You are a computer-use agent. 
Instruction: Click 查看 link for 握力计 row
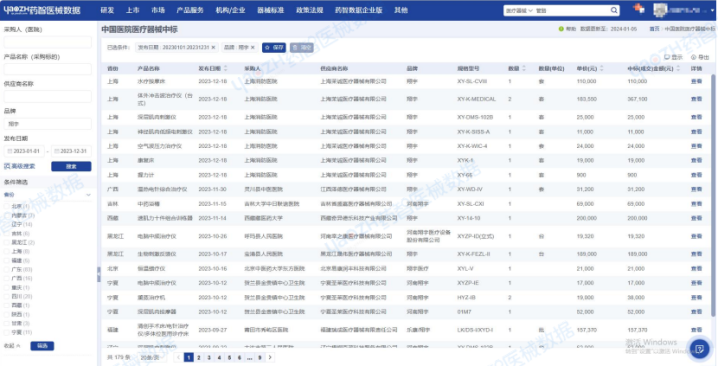(x=696, y=175)
